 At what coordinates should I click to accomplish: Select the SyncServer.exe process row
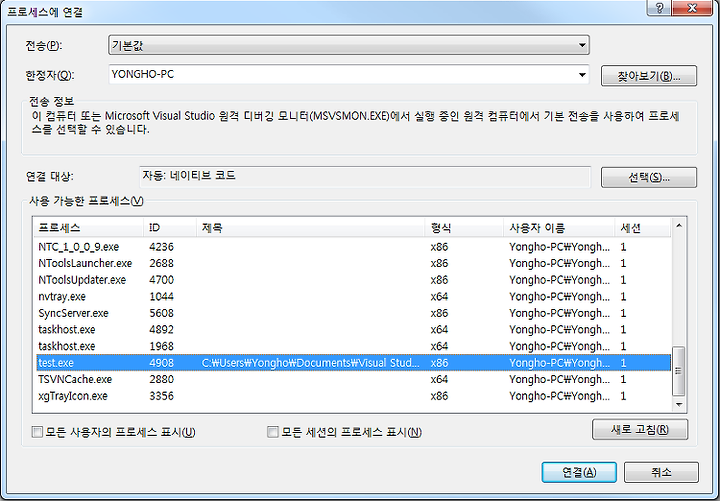click(x=352, y=313)
